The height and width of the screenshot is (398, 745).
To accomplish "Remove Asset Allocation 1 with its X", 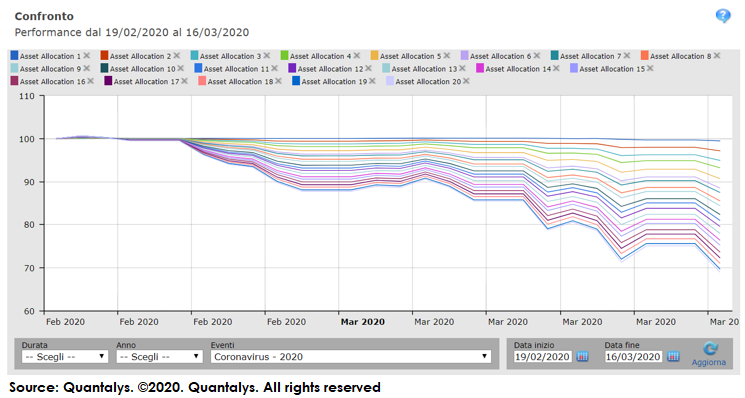I will point(86,56).
